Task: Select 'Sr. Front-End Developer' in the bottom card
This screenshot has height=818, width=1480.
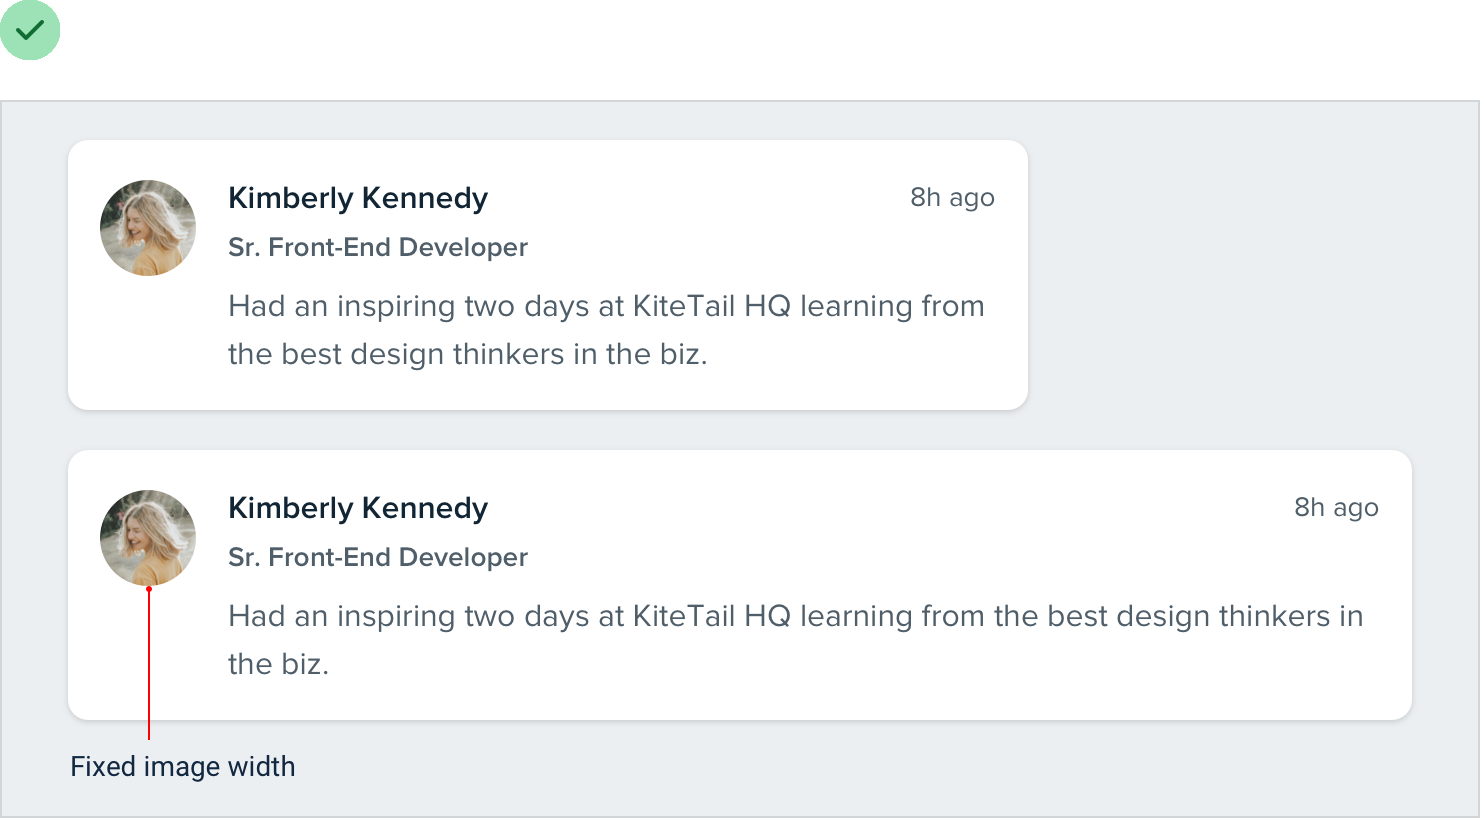Action: [378, 557]
